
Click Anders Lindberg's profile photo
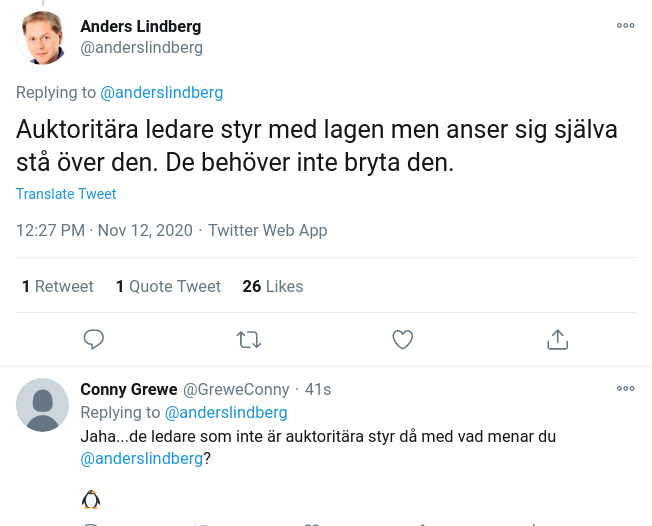click(43, 38)
